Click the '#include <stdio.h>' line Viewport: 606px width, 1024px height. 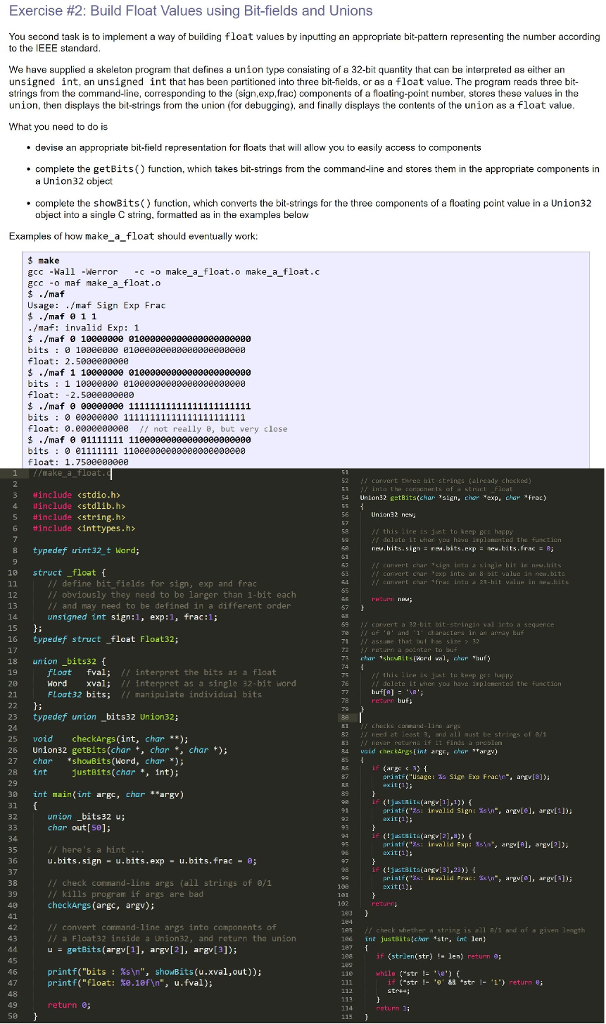(76, 495)
